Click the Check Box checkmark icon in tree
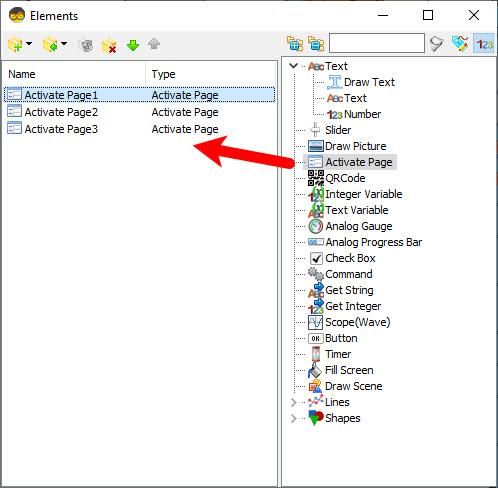This screenshot has height=488, width=498. [316, 258]
